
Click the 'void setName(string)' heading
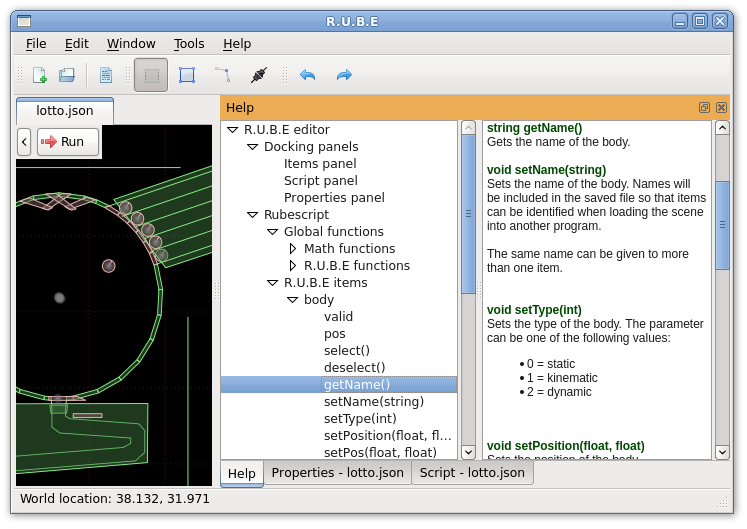[546, 170]
